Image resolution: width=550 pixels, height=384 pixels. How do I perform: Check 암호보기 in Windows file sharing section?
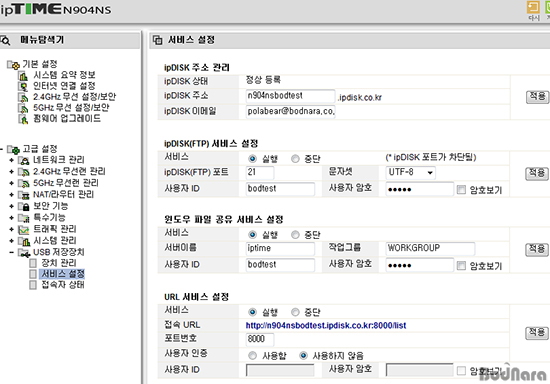coord(461,265)
